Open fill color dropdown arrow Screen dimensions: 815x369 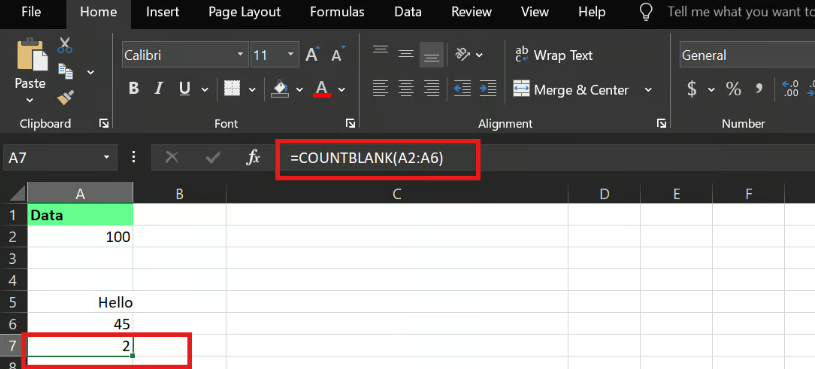tap(299, 89)
